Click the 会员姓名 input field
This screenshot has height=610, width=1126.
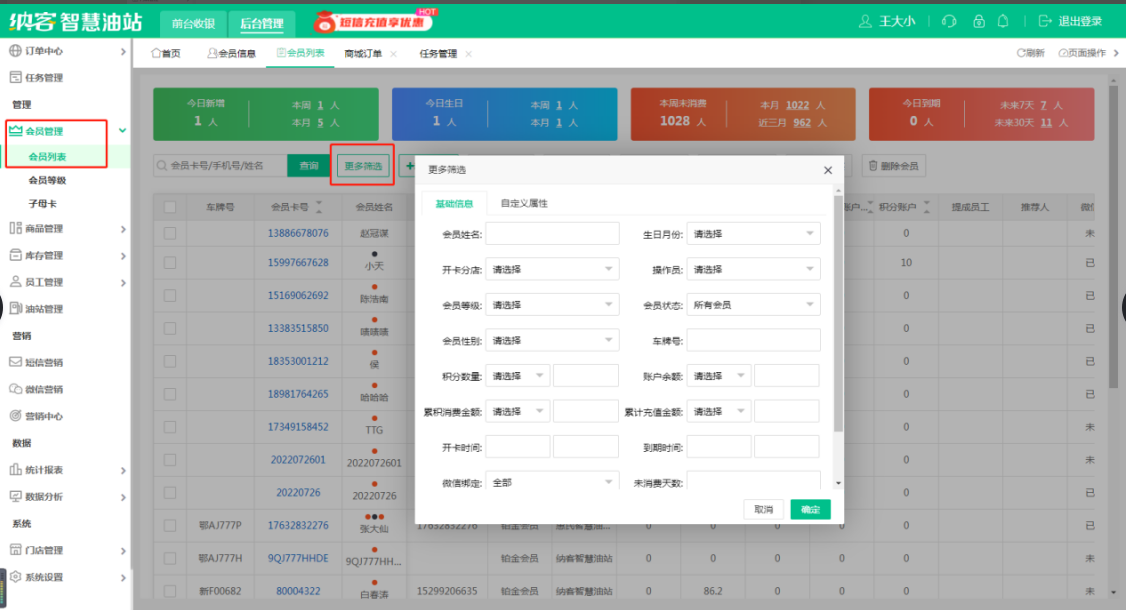pos(552,234)
